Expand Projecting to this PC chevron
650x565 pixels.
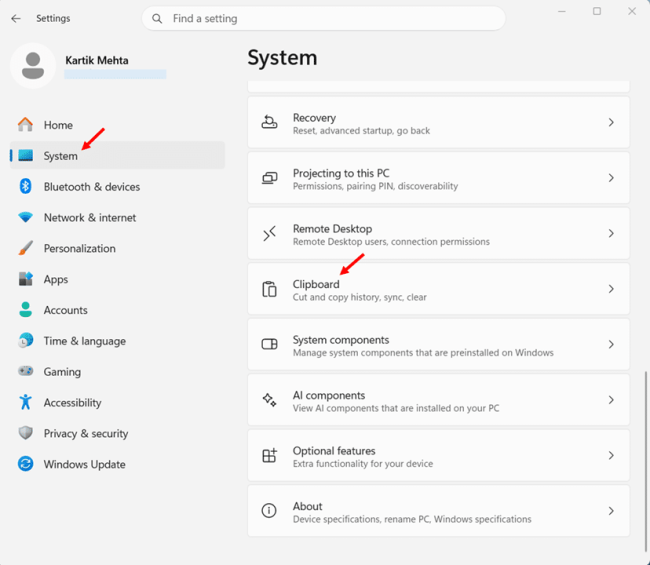611,178
